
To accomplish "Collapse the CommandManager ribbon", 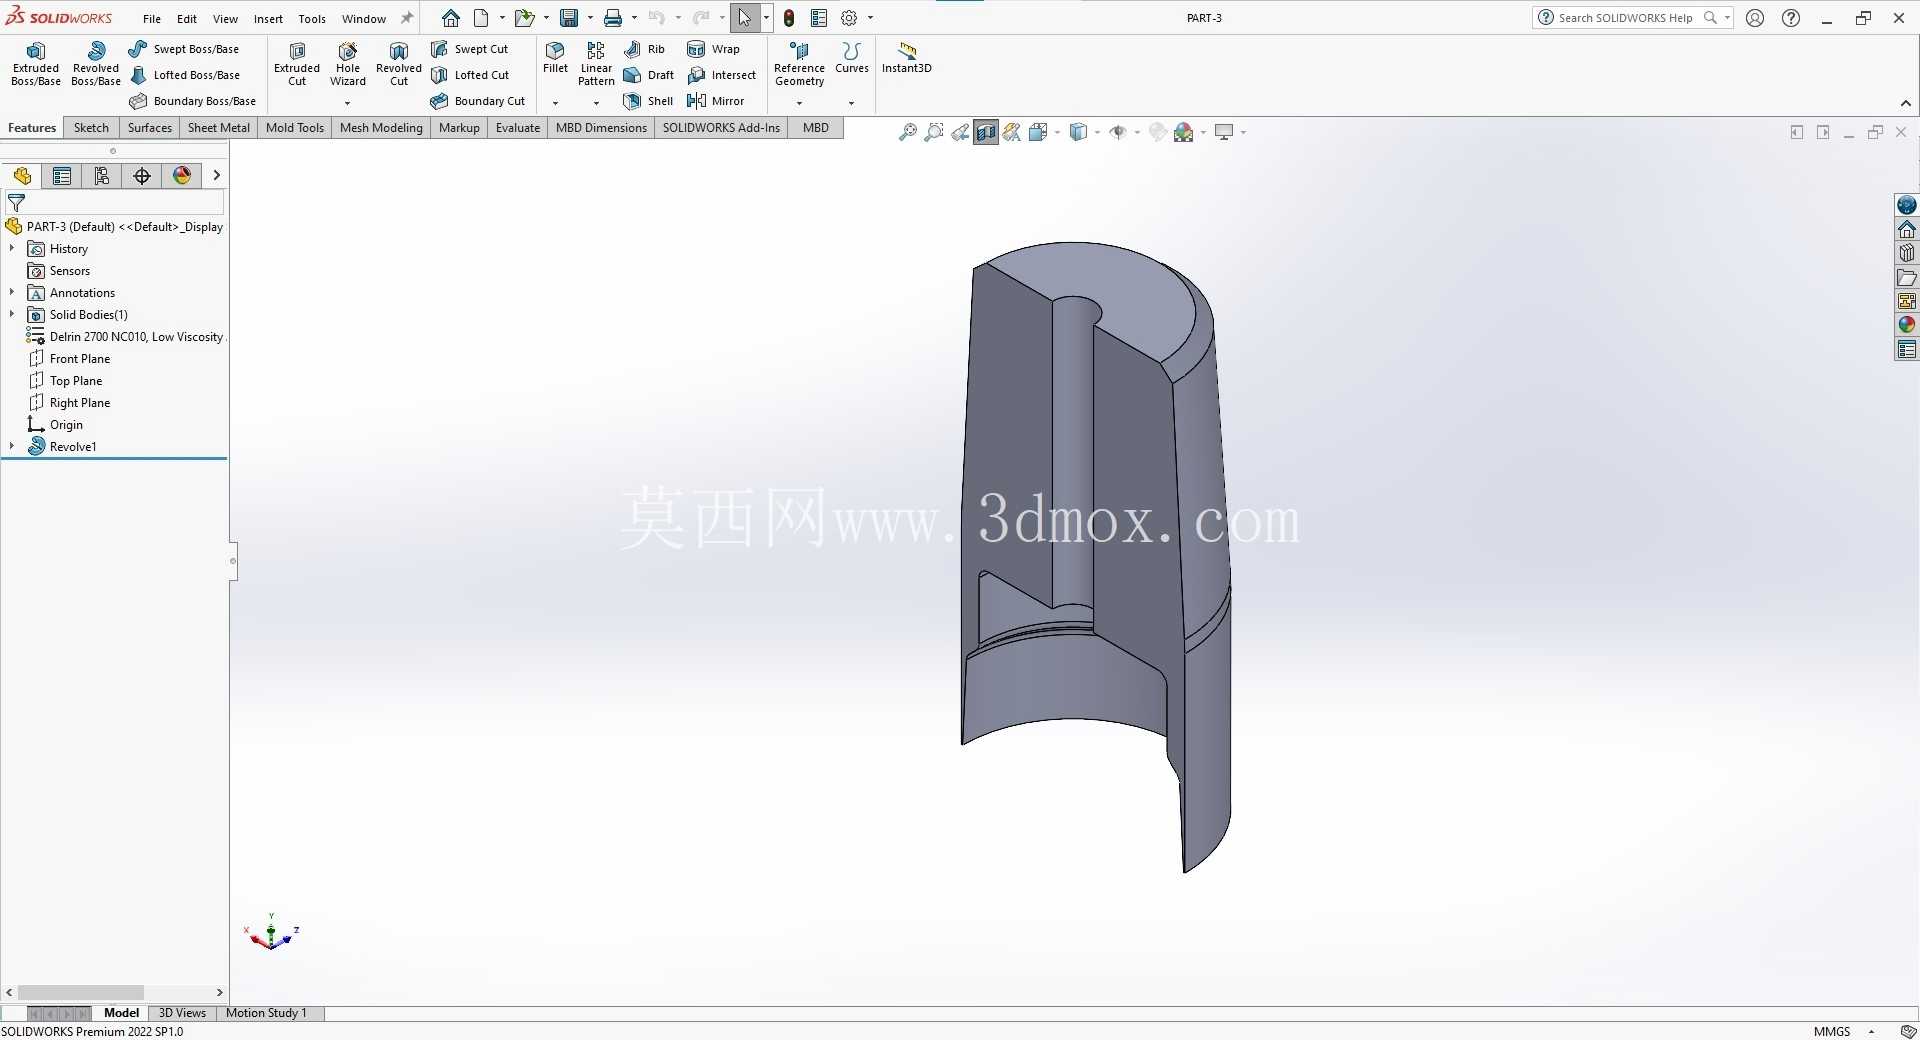I will 1906,103.
